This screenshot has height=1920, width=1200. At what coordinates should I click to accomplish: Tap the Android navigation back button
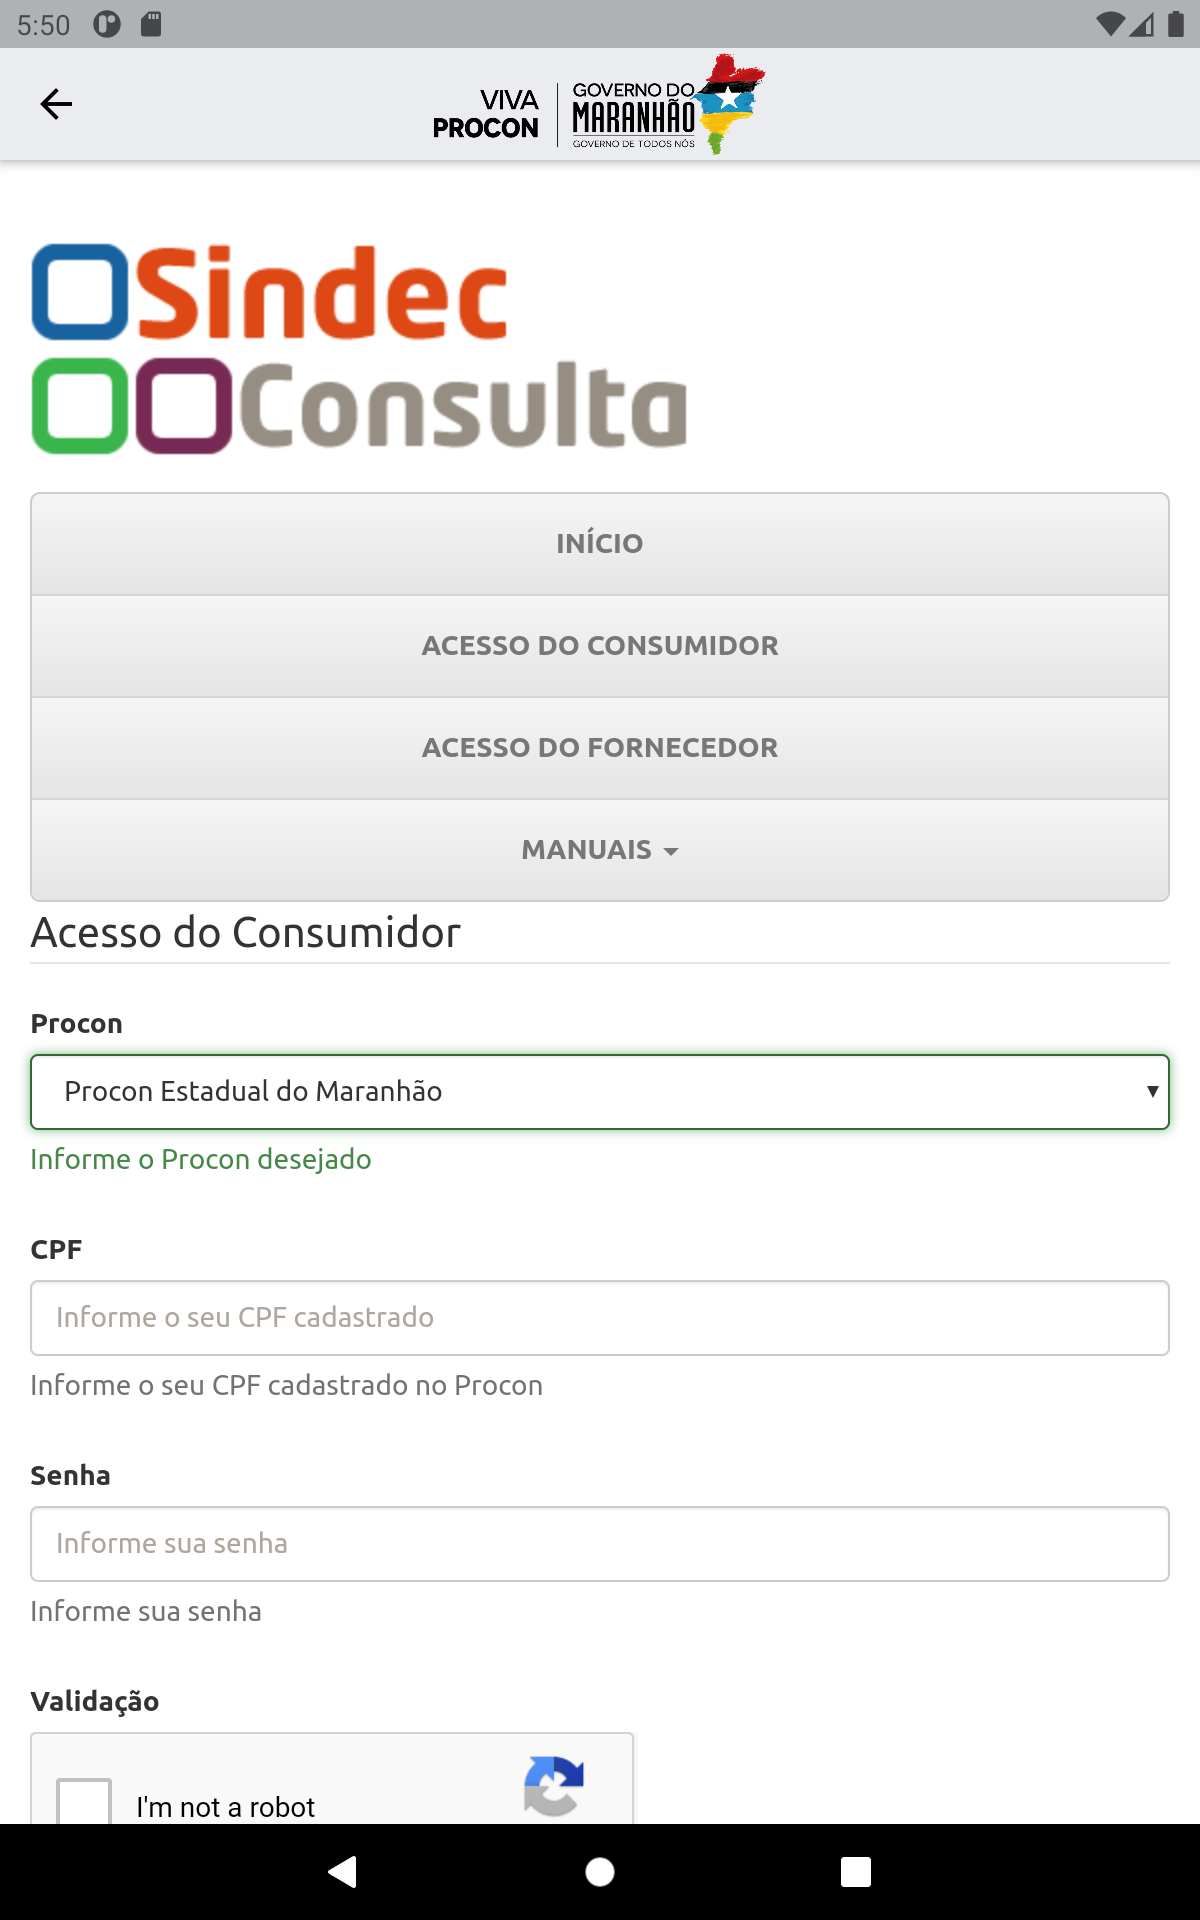[x=343, y=1873]
